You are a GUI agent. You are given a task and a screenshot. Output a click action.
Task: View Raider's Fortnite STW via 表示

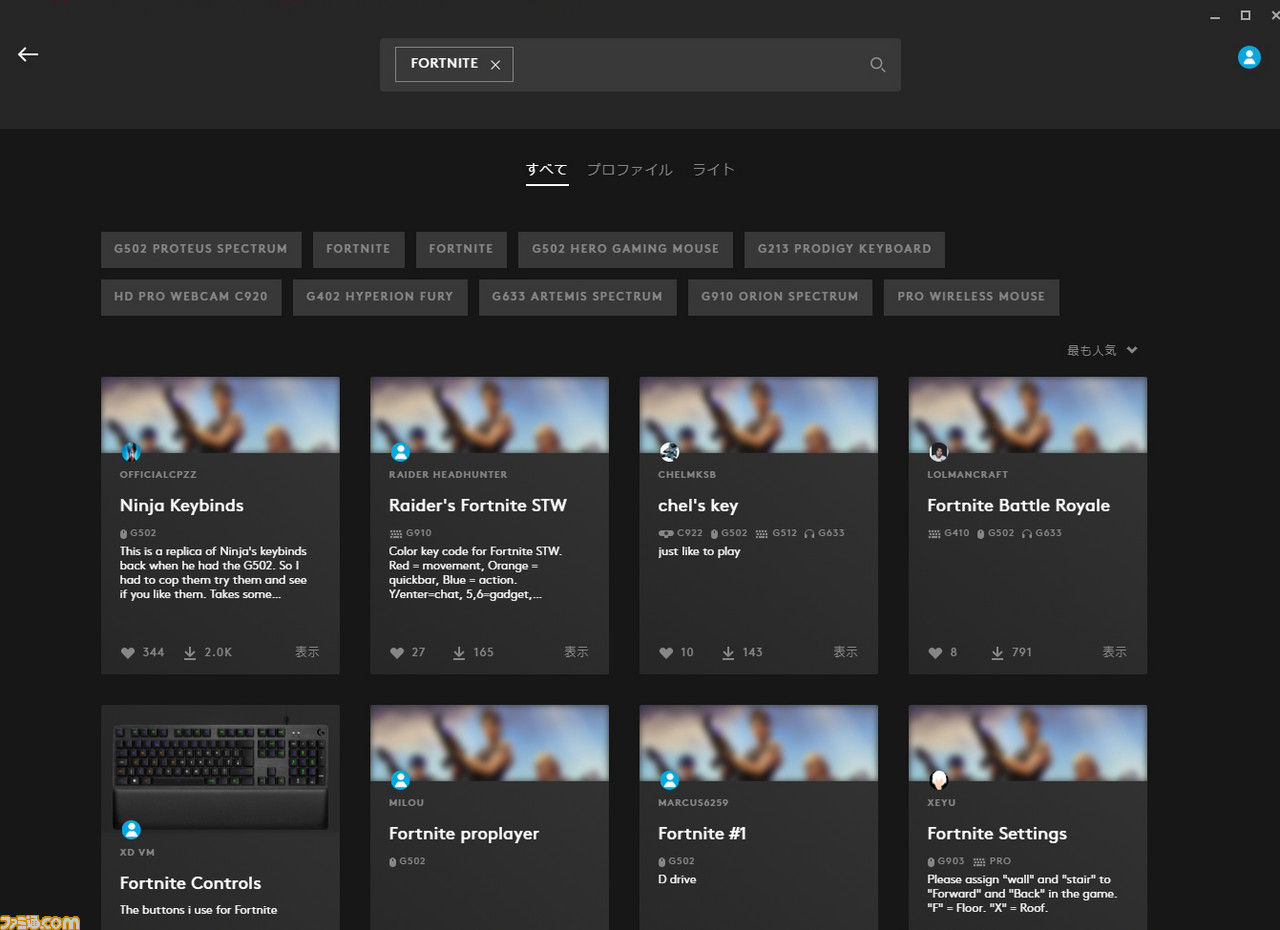pyautogui.click(x=576, y=652)
